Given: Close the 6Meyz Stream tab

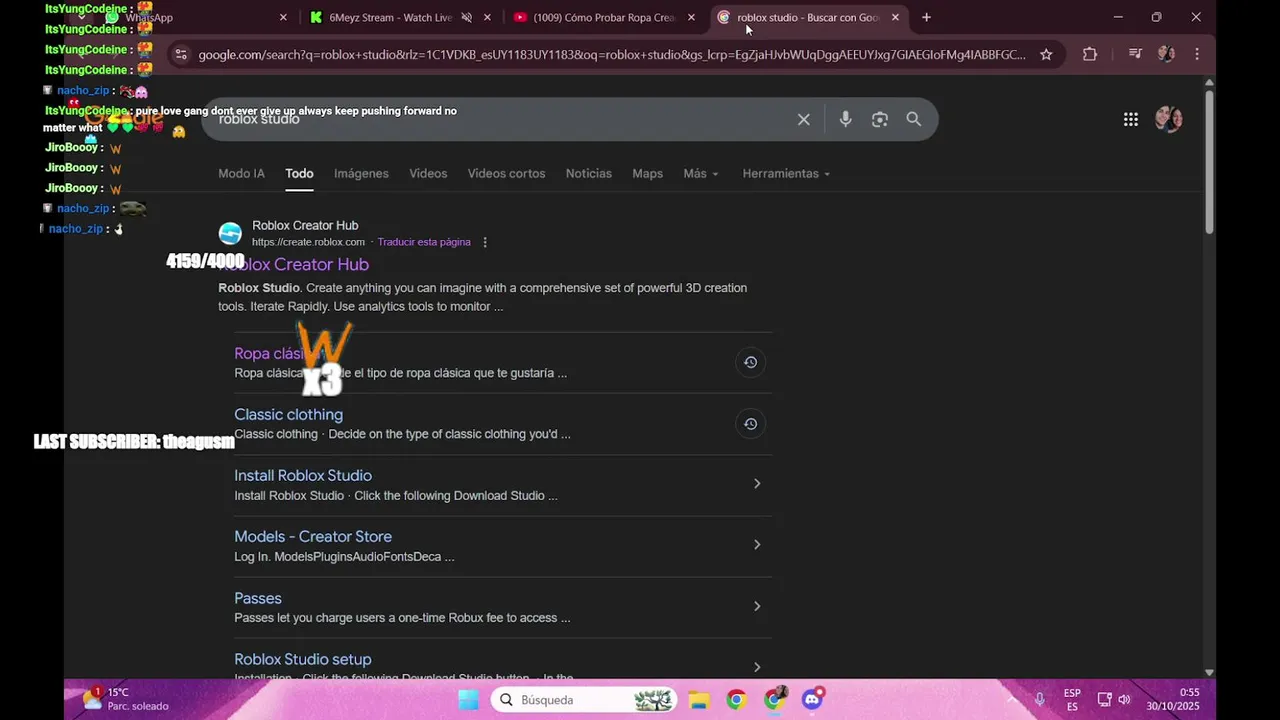Looking at the screenshot, I should click(x=488, y=17).
